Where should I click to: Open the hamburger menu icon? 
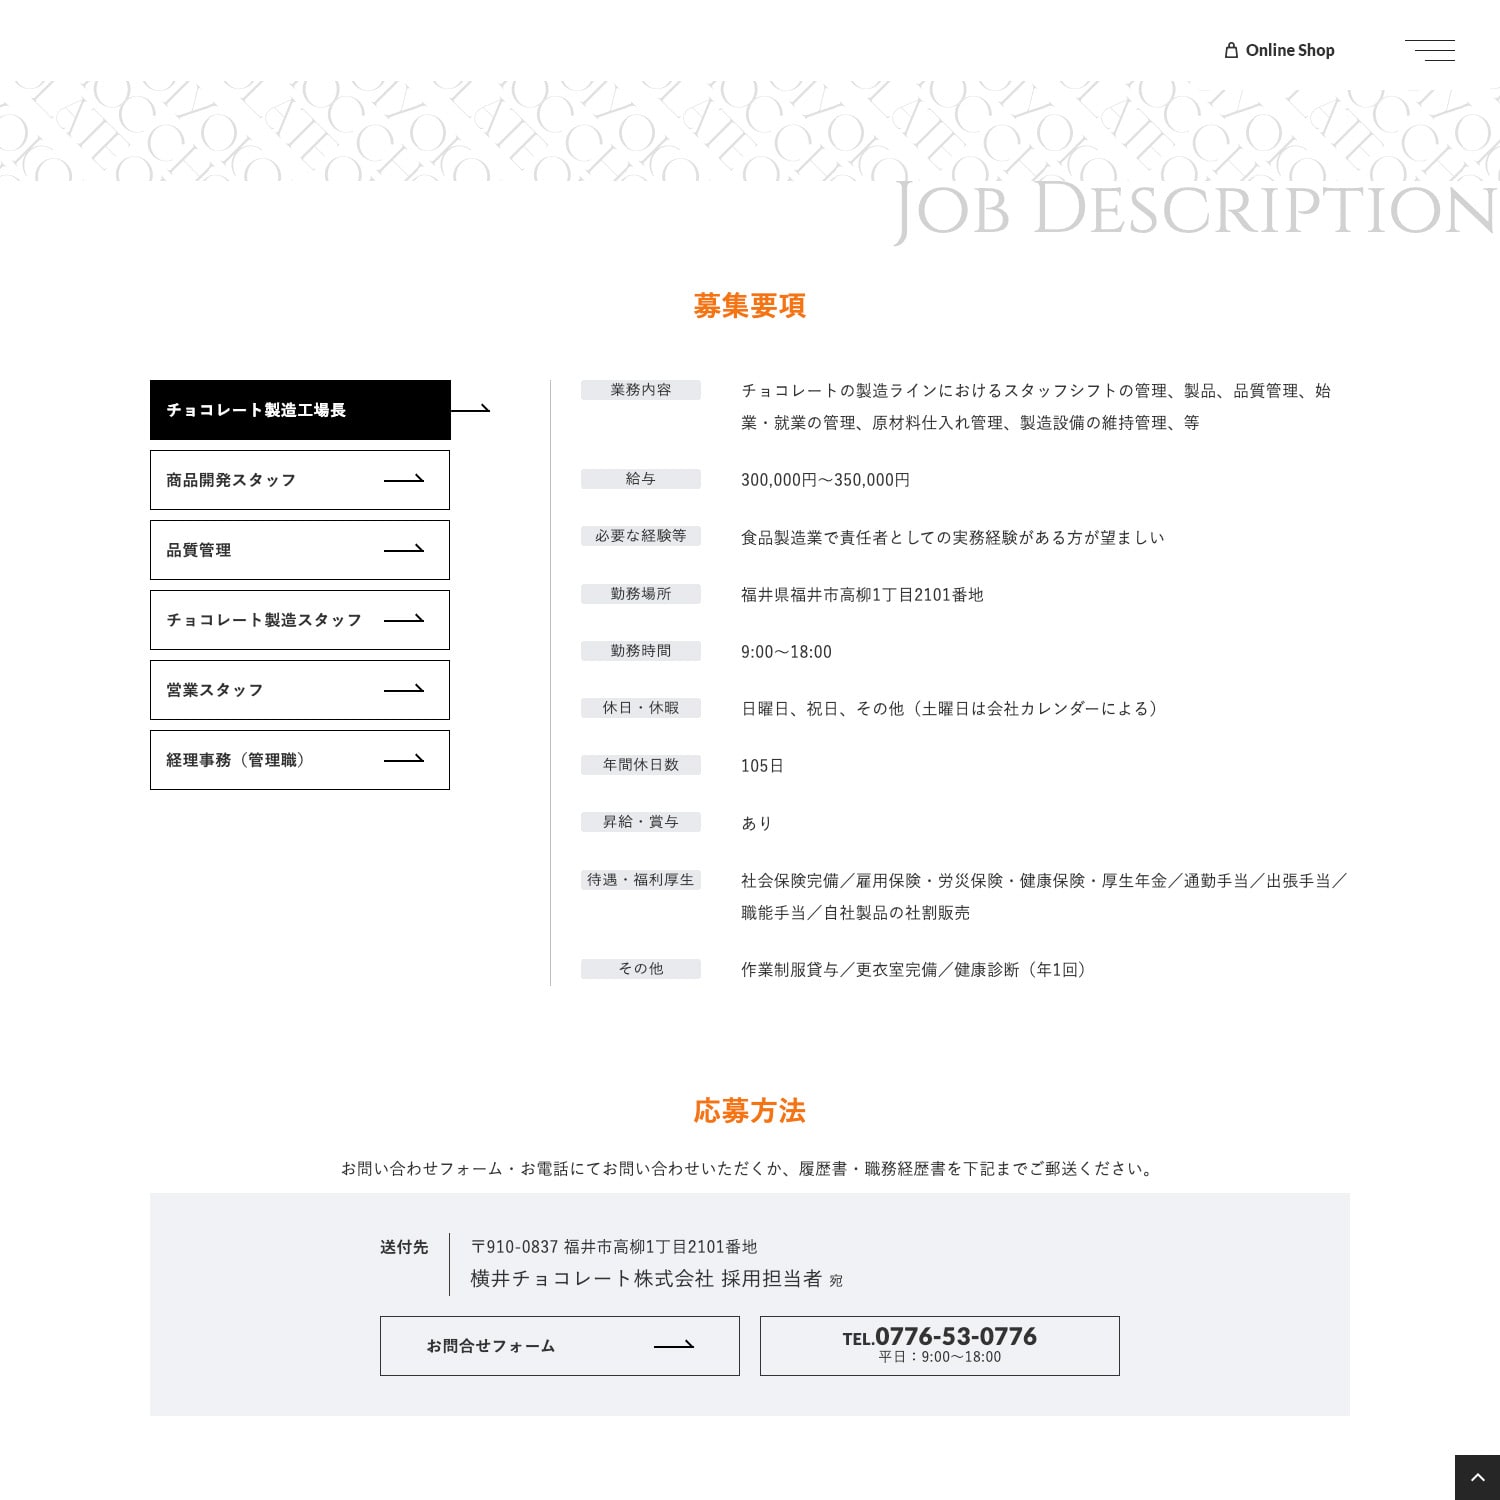1430,50
